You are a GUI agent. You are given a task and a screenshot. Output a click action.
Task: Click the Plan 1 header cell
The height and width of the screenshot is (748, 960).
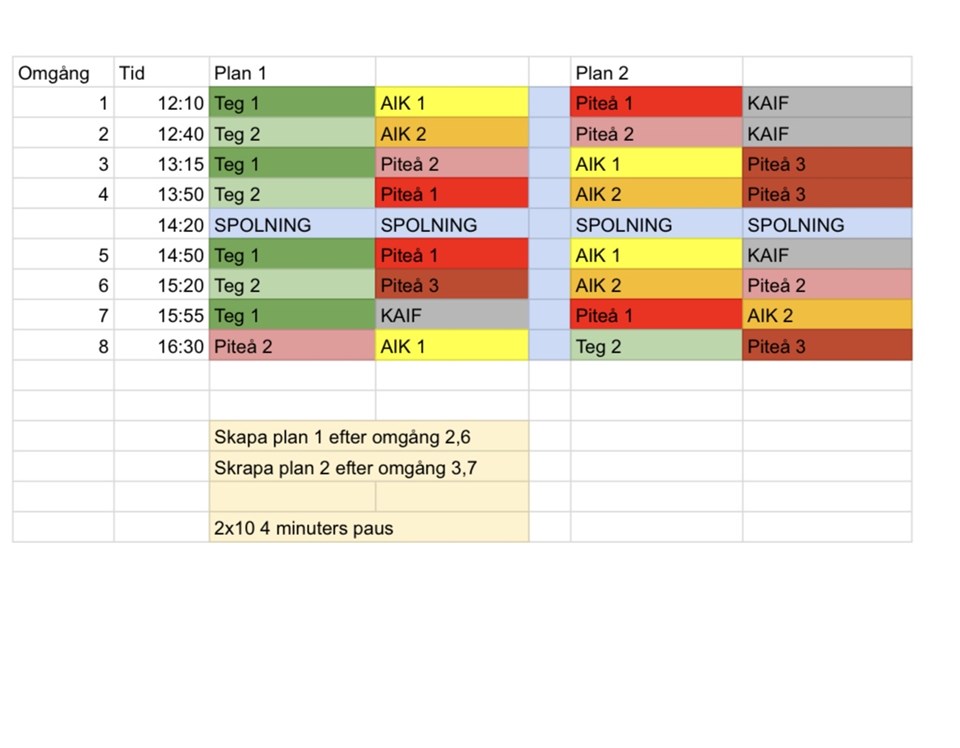(292, 73)
